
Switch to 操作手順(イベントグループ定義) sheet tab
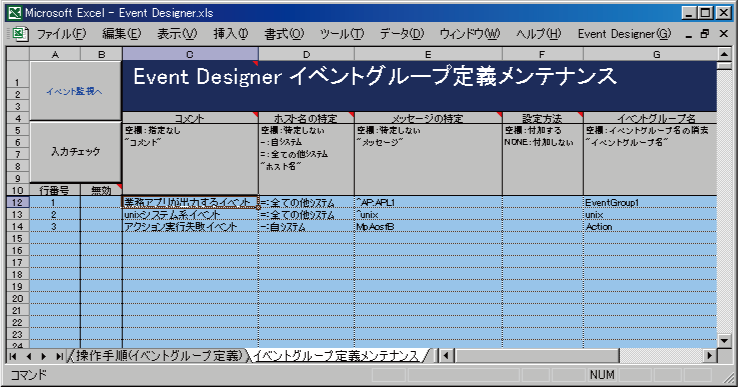[159, 356]
